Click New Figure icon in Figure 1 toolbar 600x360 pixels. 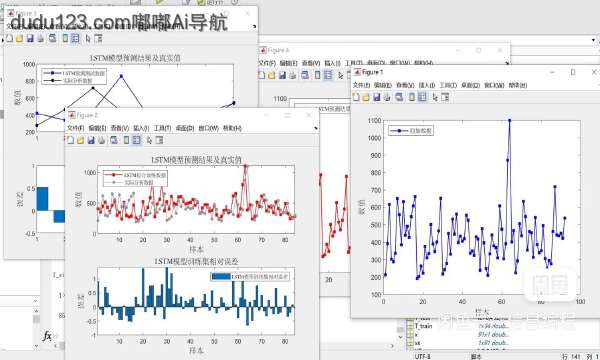[x=356, y=97]
